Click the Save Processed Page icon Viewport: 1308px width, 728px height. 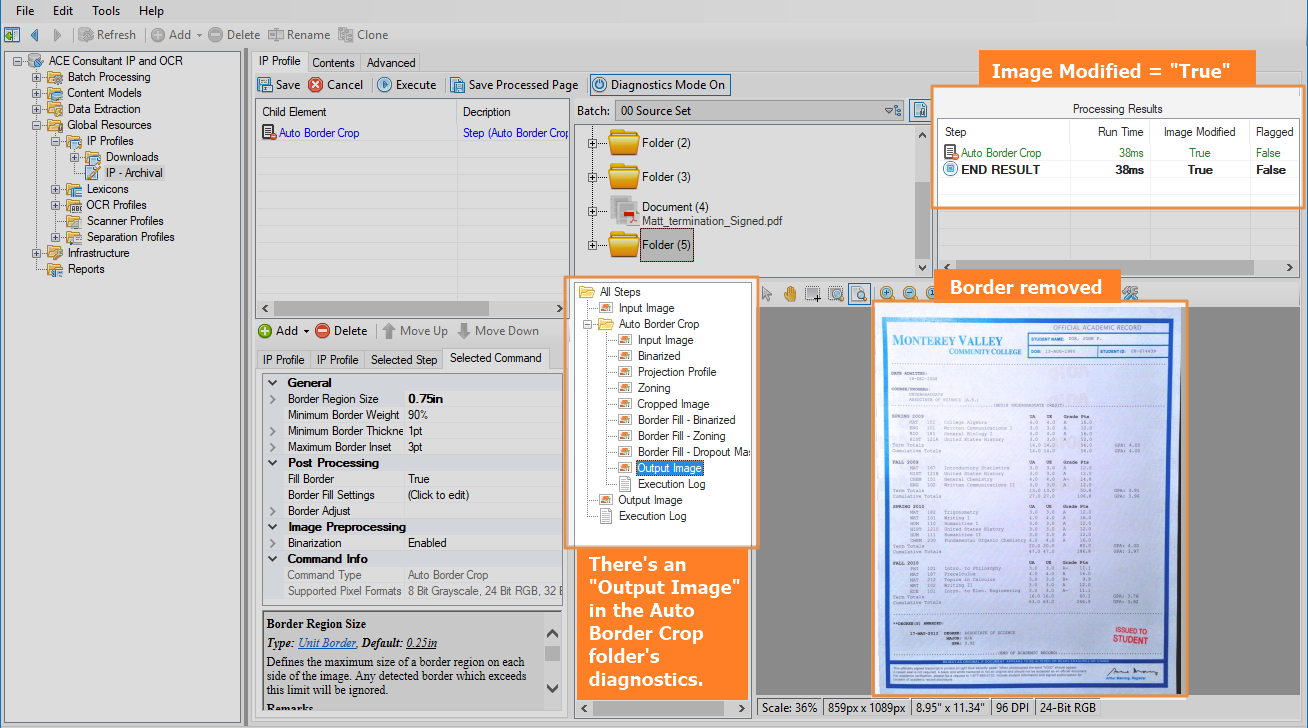tap(457, 85)
